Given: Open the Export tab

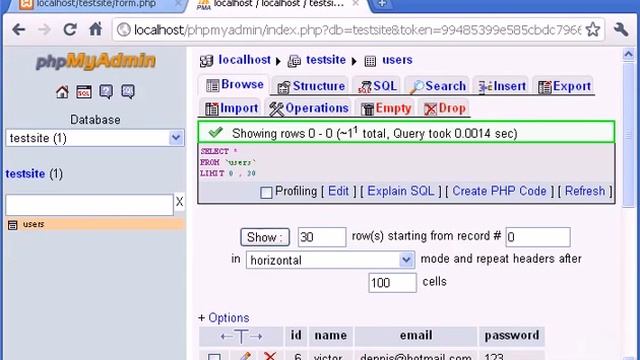Looking at the screenshot, I should point(564,86).
